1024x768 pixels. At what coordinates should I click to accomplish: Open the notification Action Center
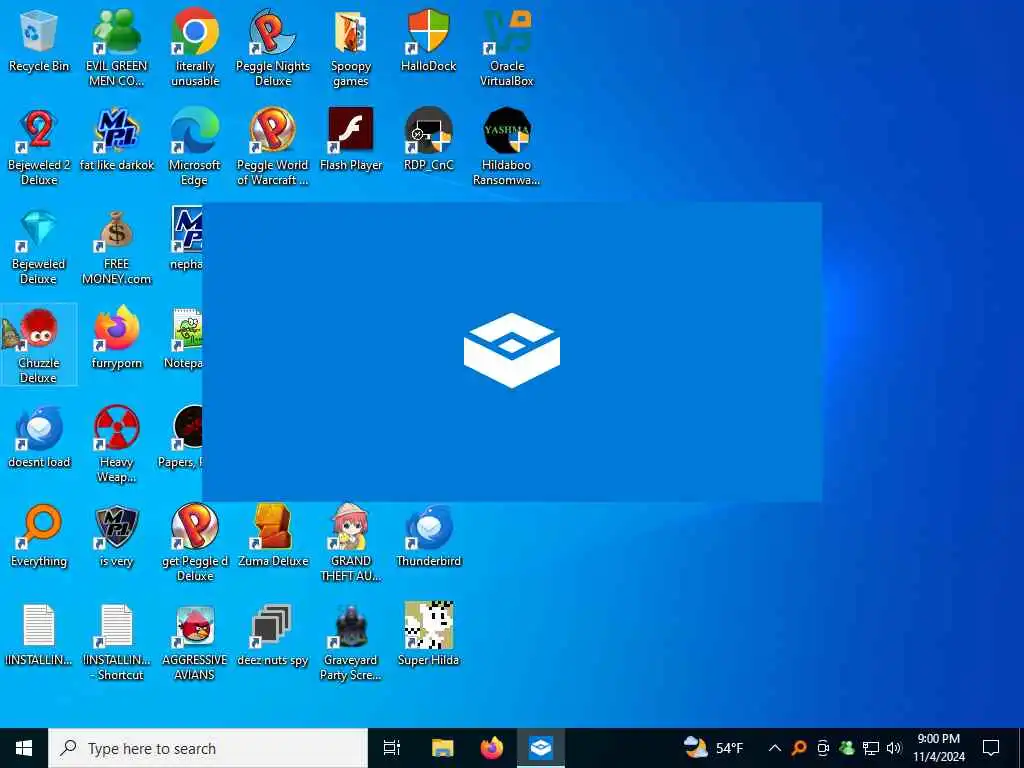coord(991,748)
